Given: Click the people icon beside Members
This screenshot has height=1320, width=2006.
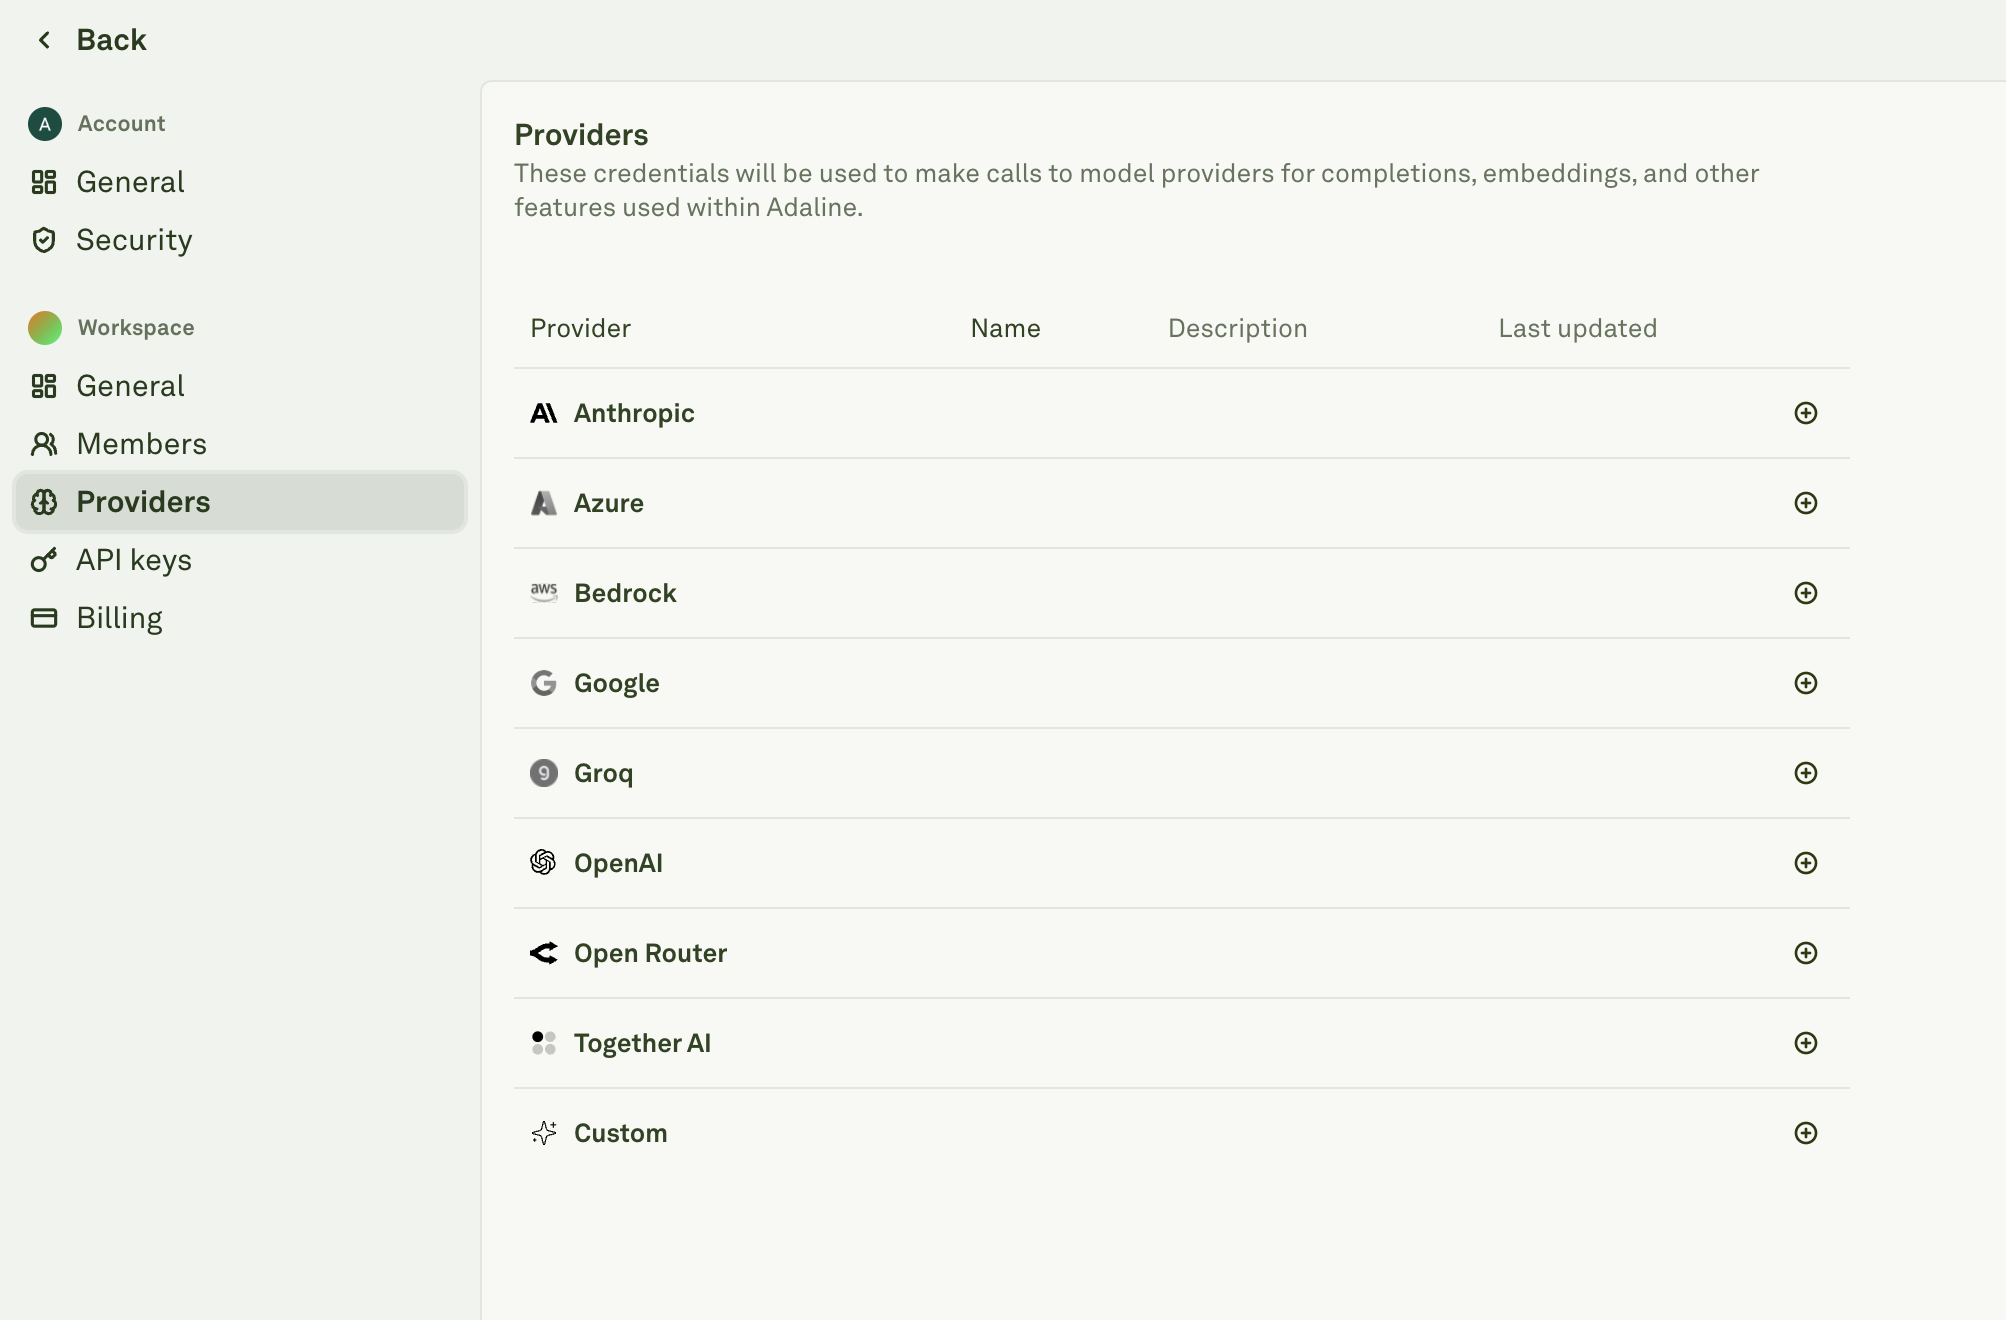Looking at the screenshot, I should click(44, 444).
